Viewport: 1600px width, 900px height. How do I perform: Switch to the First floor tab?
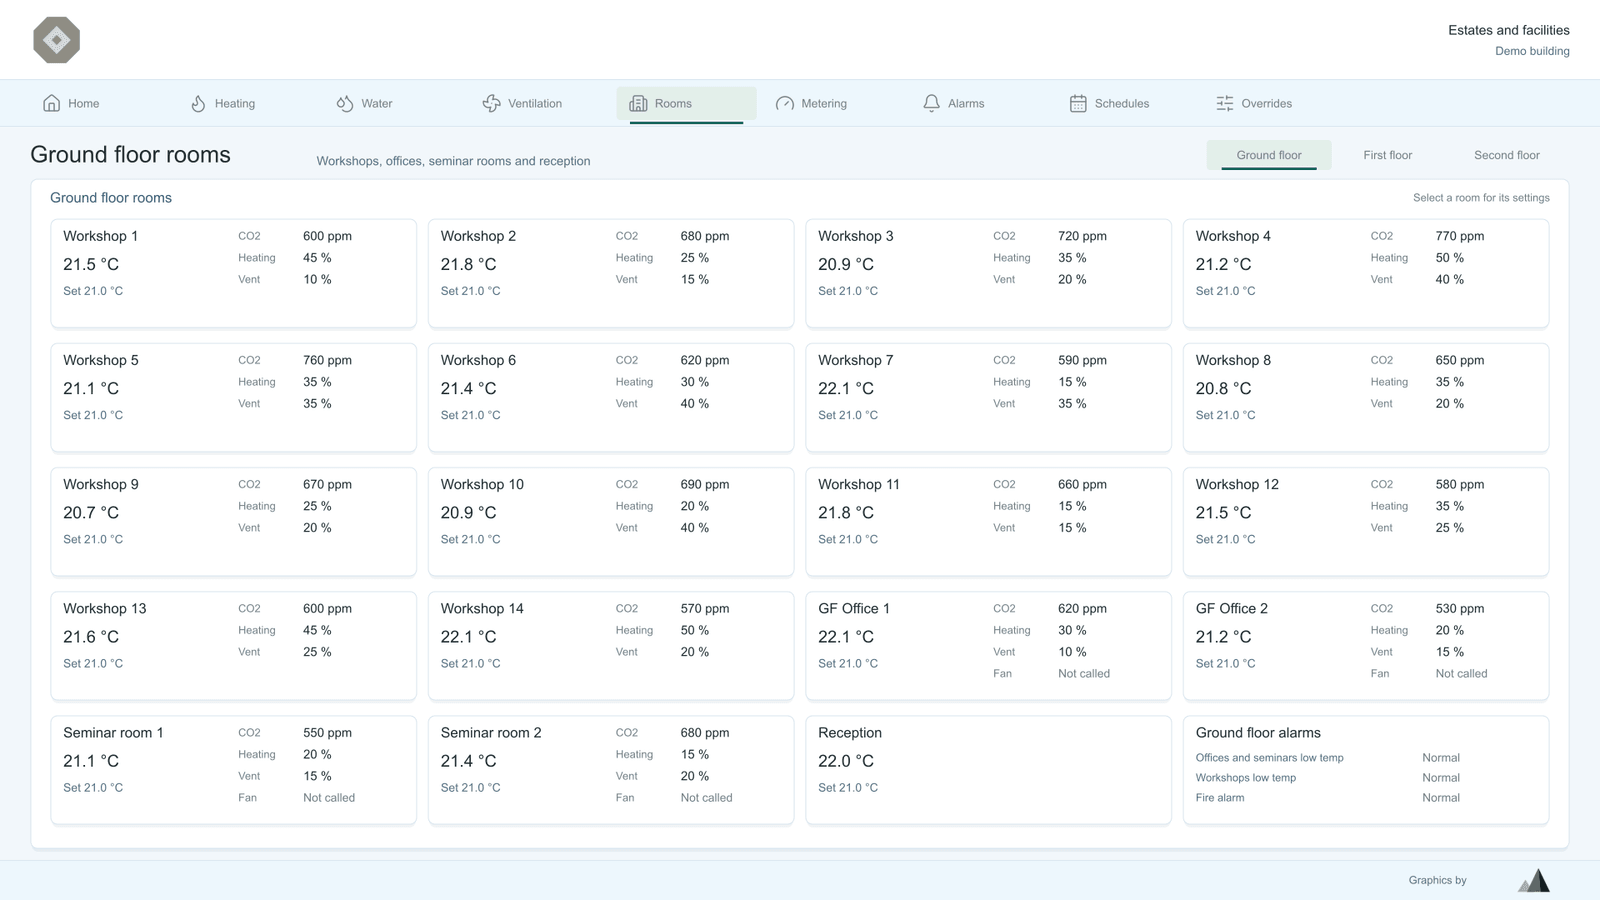(x=1387, y=155)
